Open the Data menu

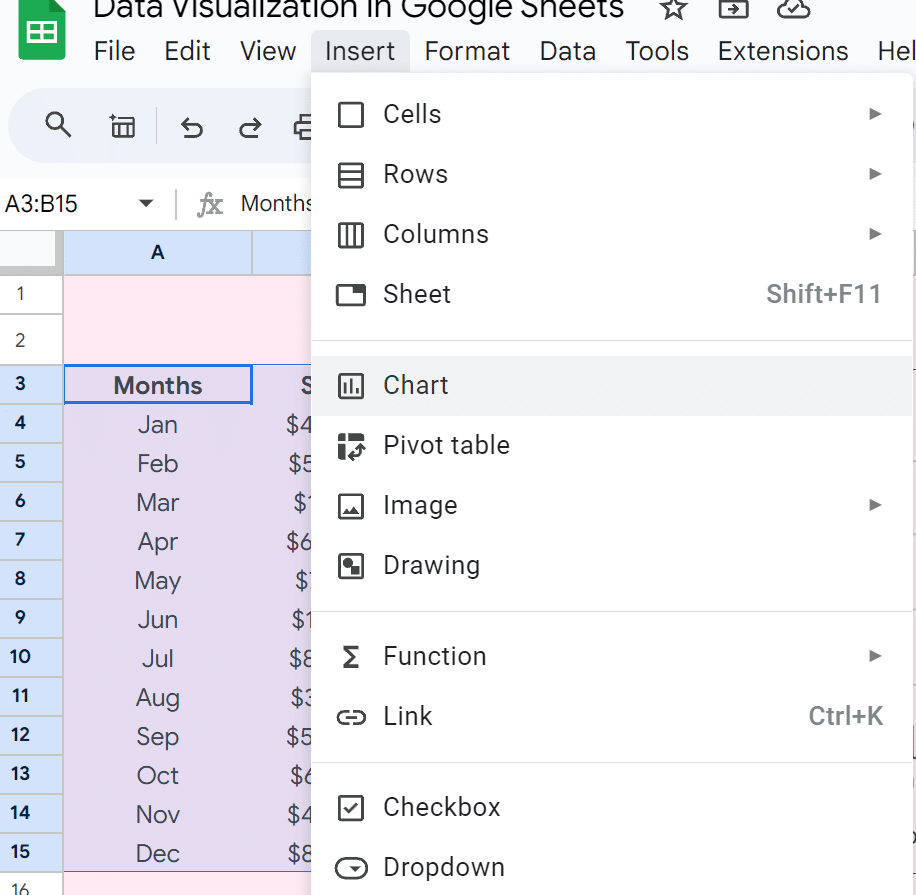567,51
